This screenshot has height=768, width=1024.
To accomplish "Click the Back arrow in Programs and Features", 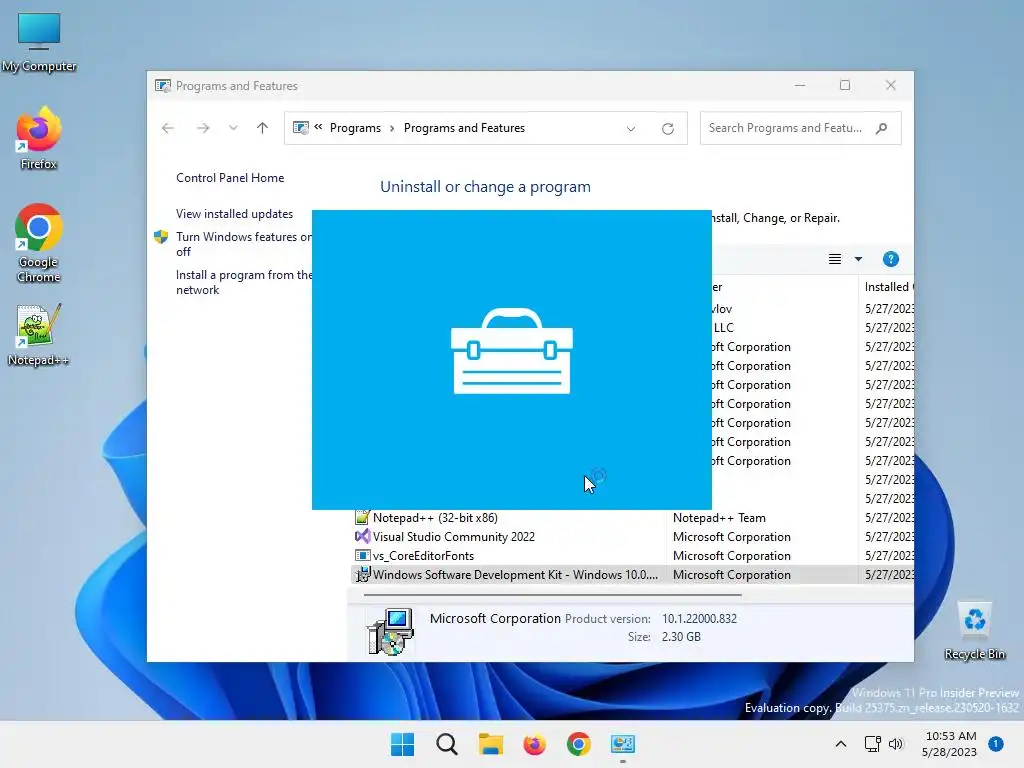I will [168, 128].
